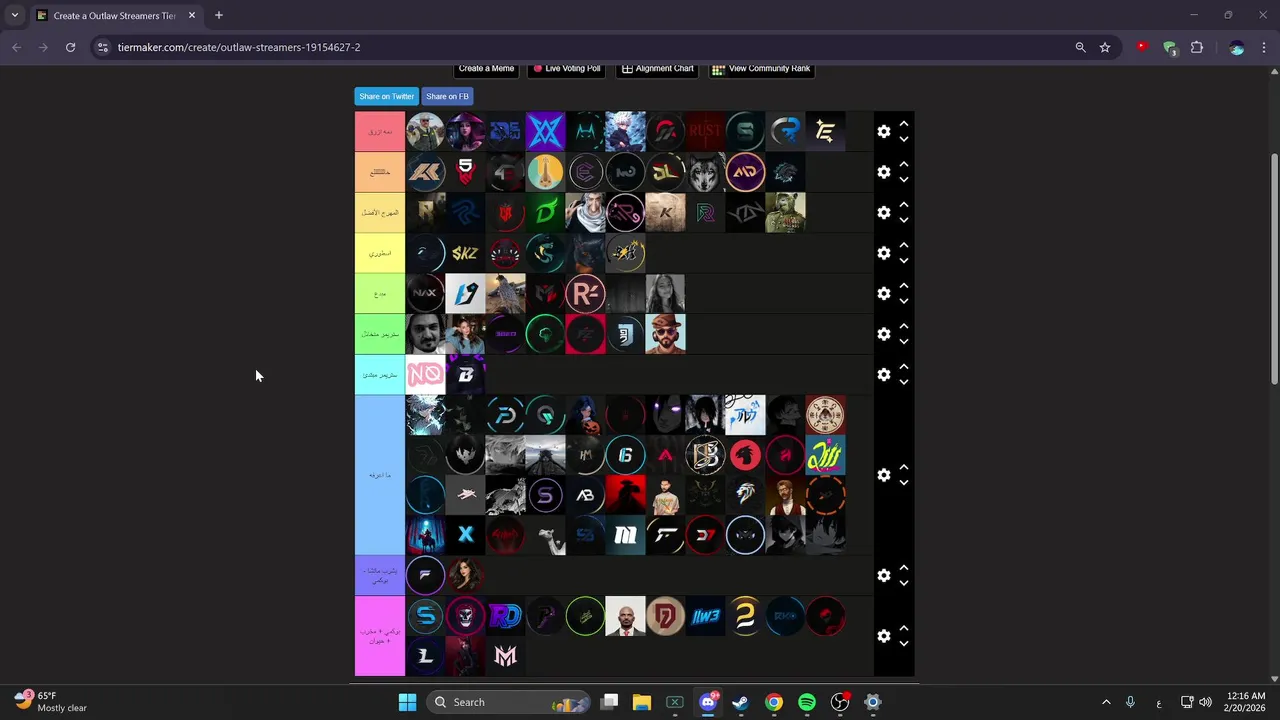Open settings gear for the orange tier row

(x=883, y=172)
